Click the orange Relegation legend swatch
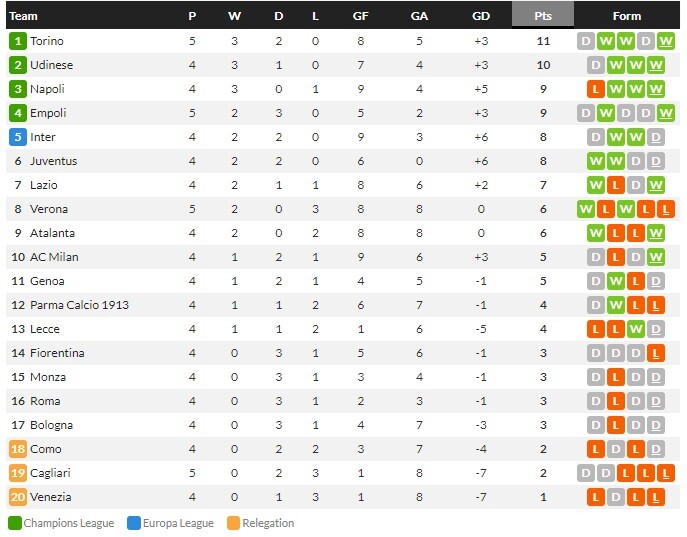The image size is (687, 537). click(x=233, y=523)
